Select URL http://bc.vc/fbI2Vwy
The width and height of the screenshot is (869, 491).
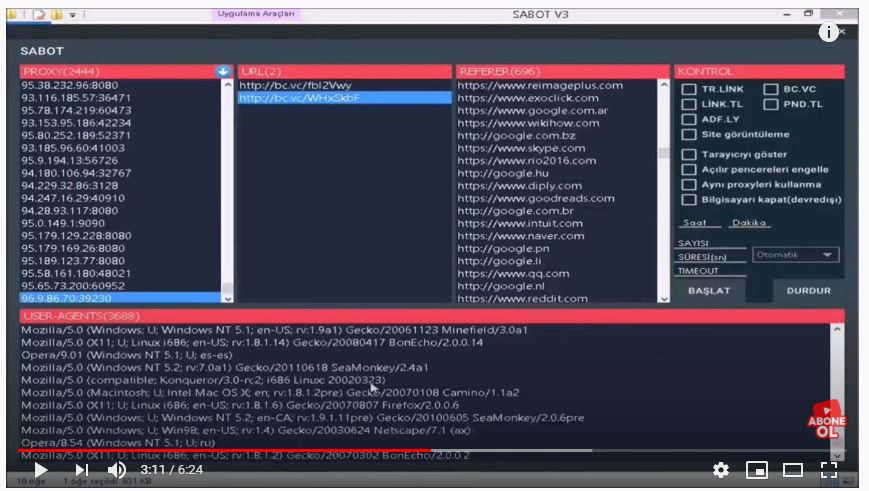tap(344, 85)
